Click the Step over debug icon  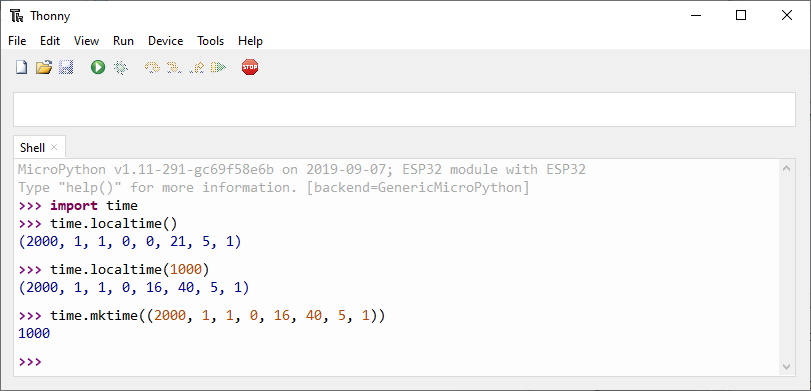152,67
